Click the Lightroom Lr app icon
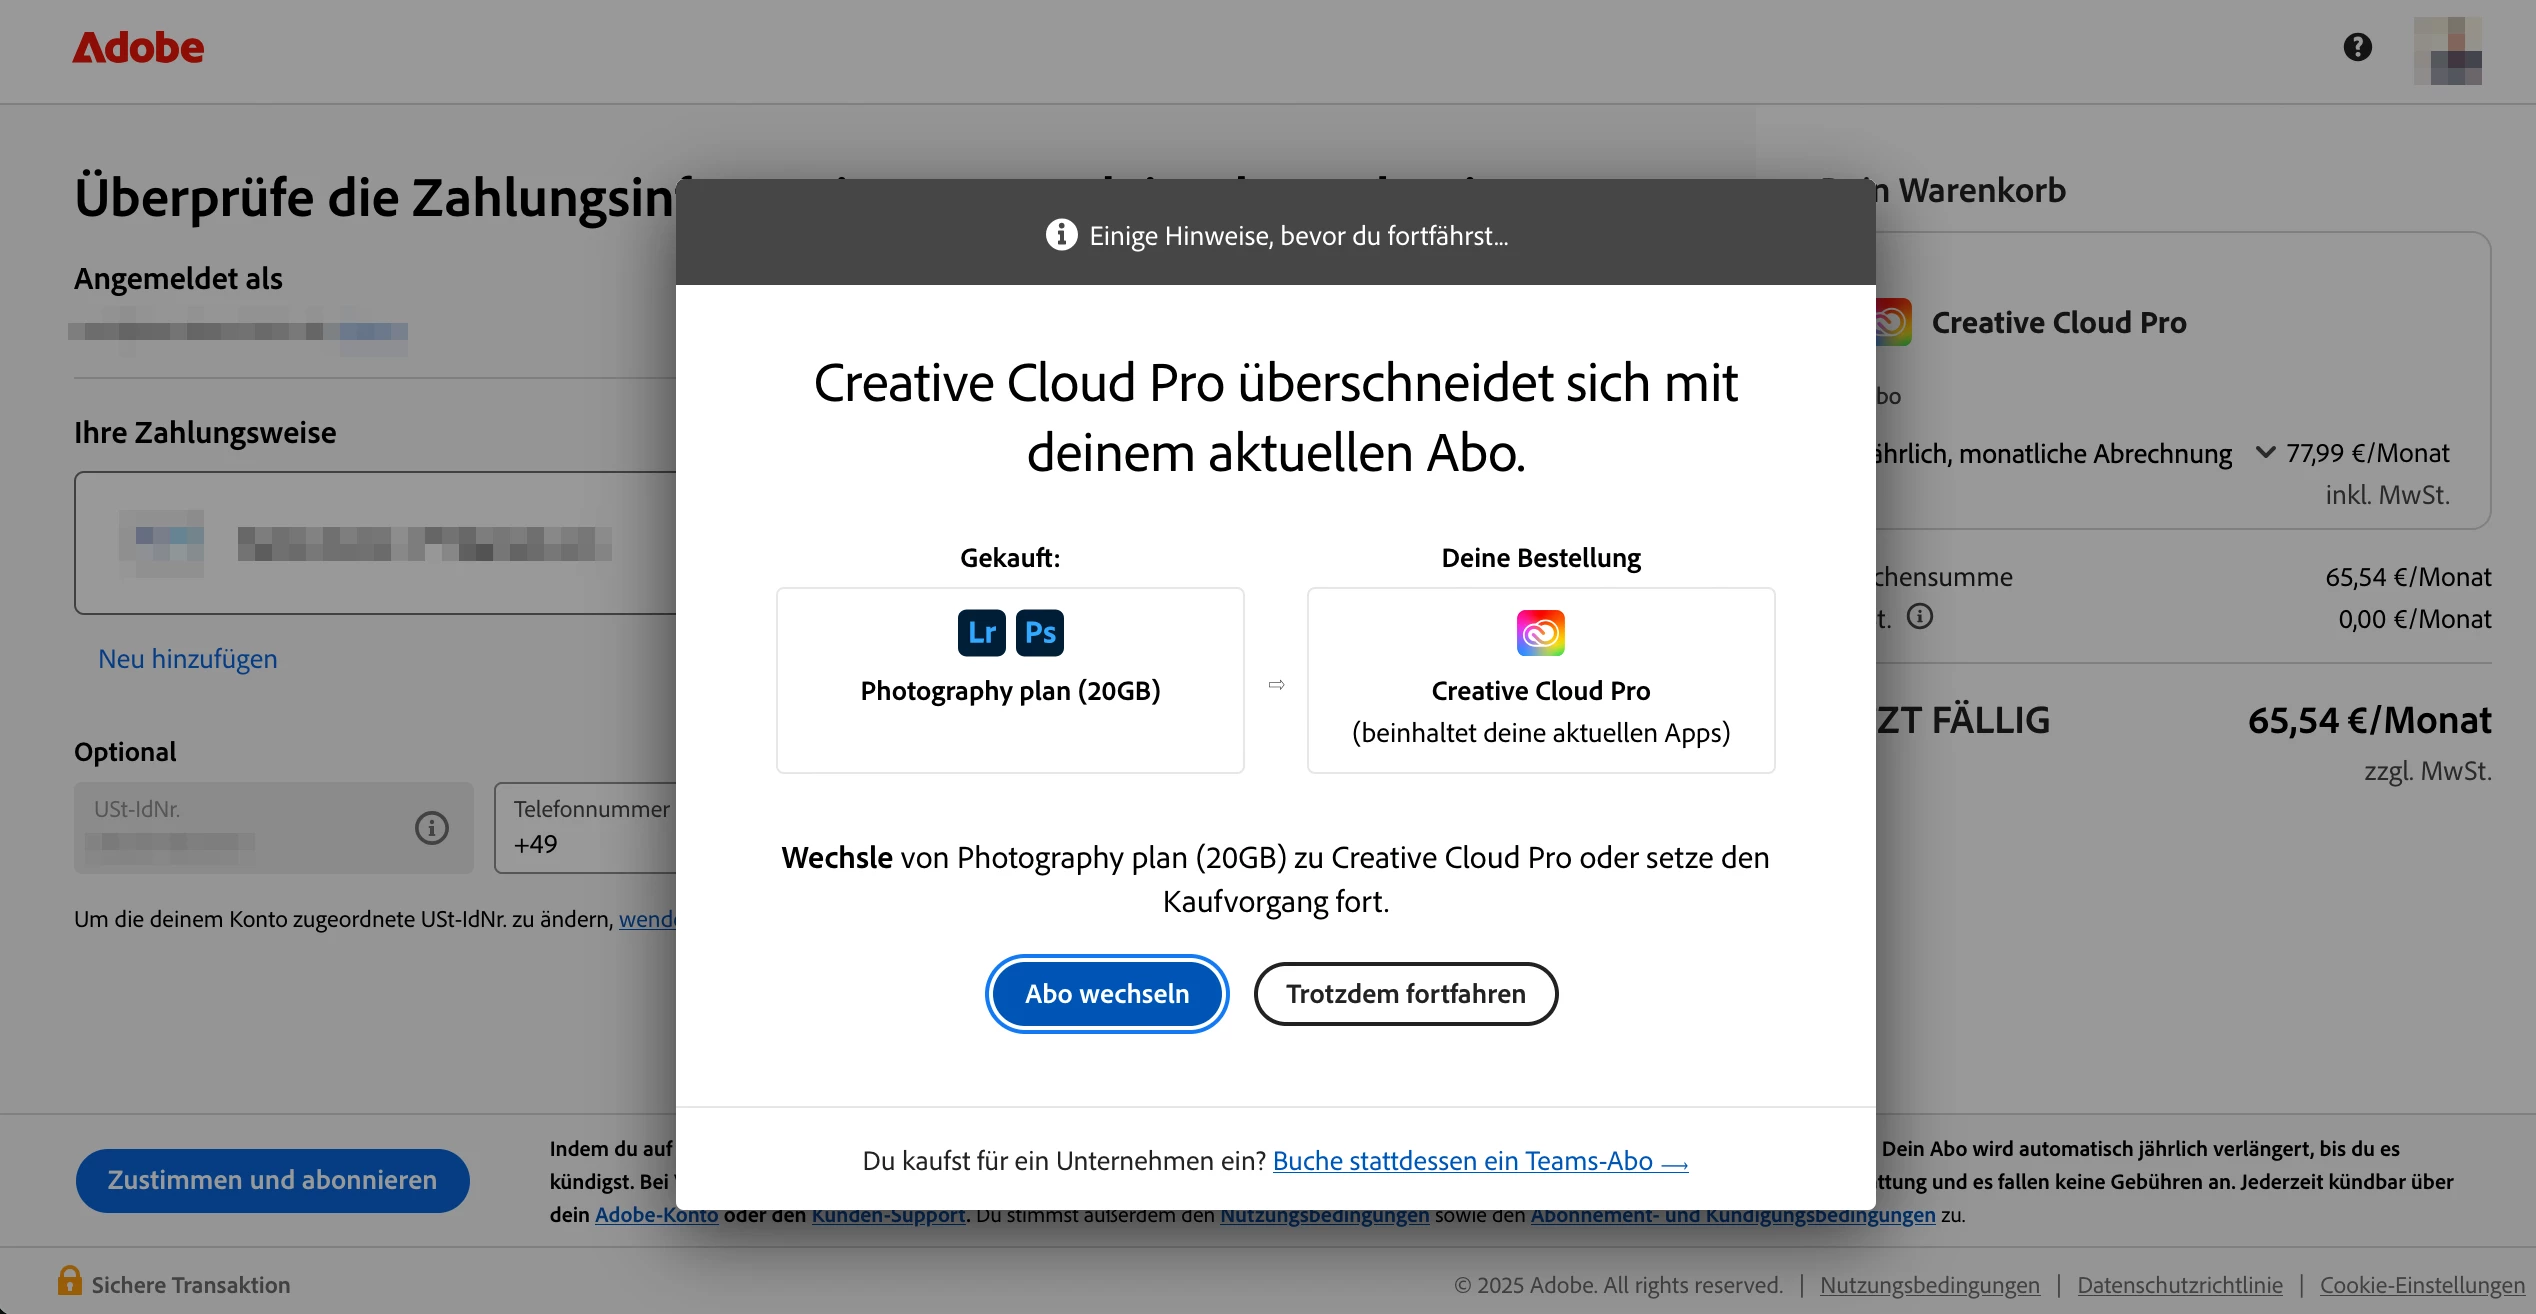The width and height of the screenshot is (2536, 1314). tap(981, 633)
